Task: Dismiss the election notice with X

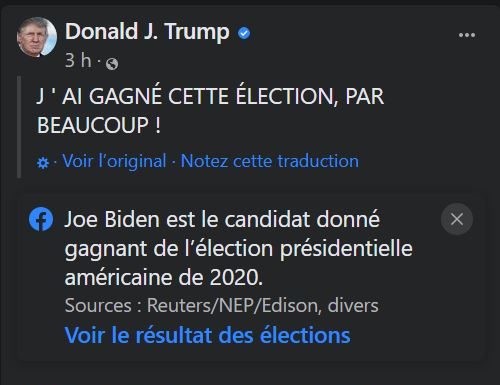Action: click(457, 219)
